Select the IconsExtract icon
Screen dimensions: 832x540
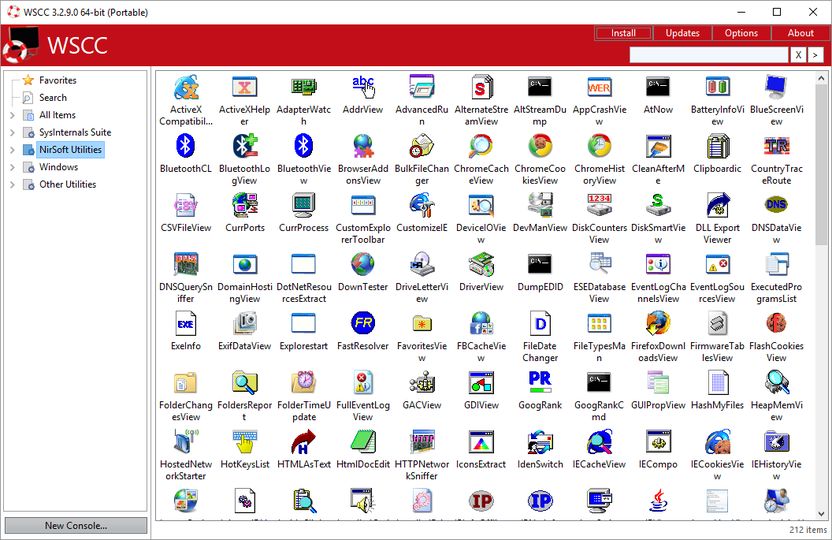(x=481, y=441)
